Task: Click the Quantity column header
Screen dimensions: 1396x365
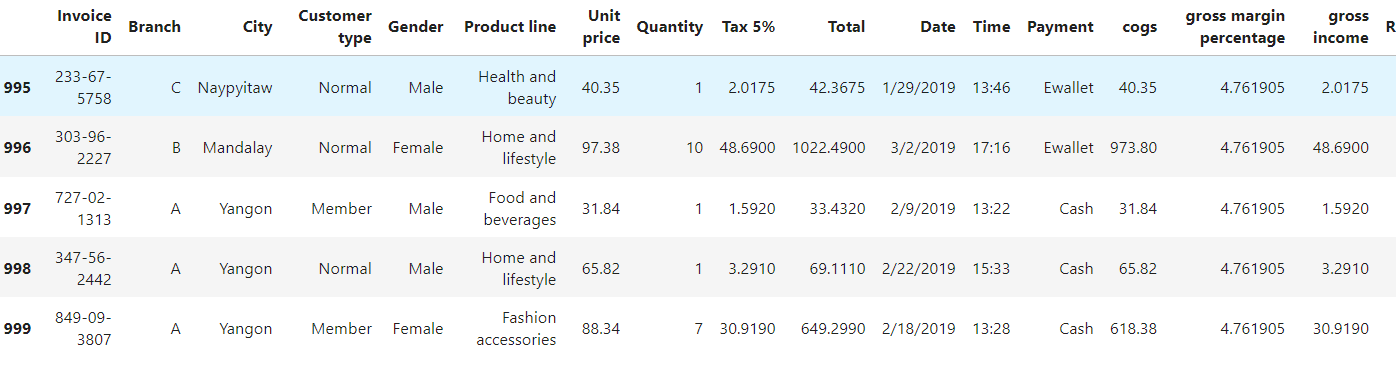Action: (669, 27)
